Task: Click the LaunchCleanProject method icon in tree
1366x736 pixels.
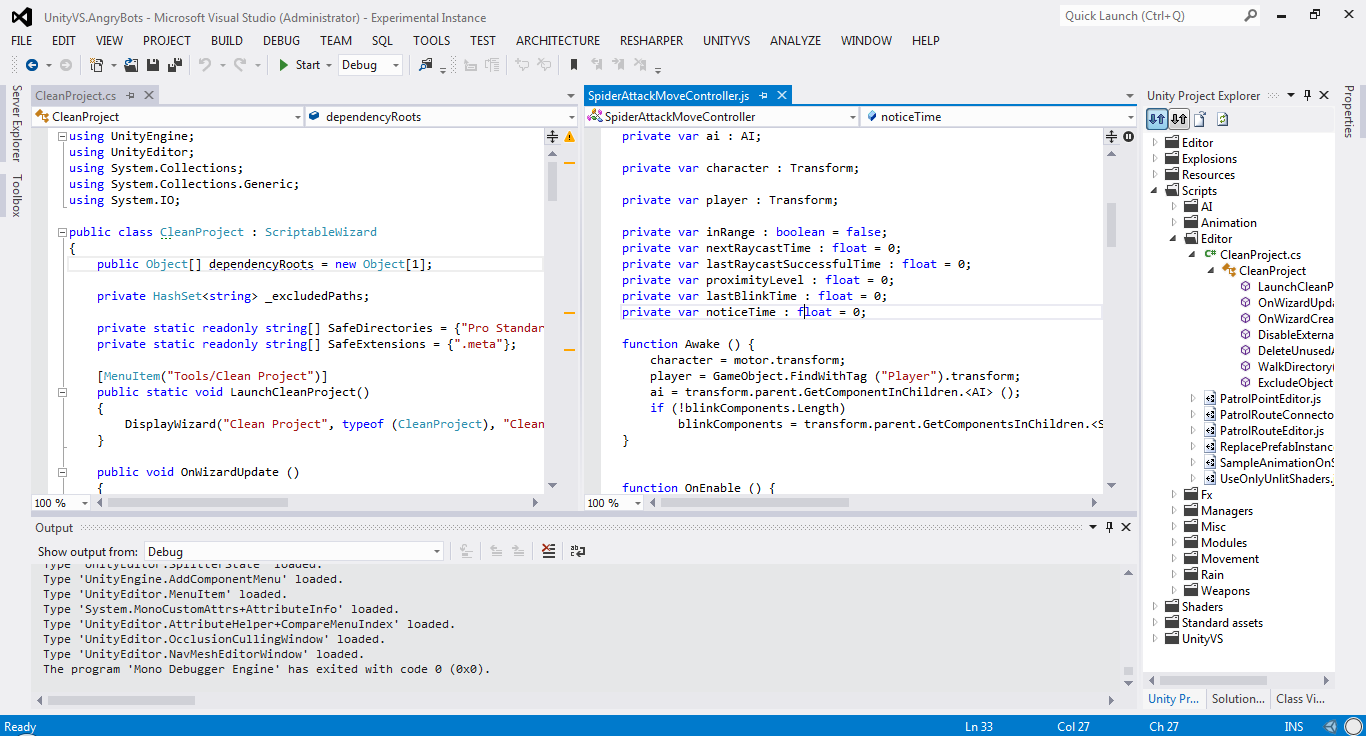Action: [x=1245, y=287]
